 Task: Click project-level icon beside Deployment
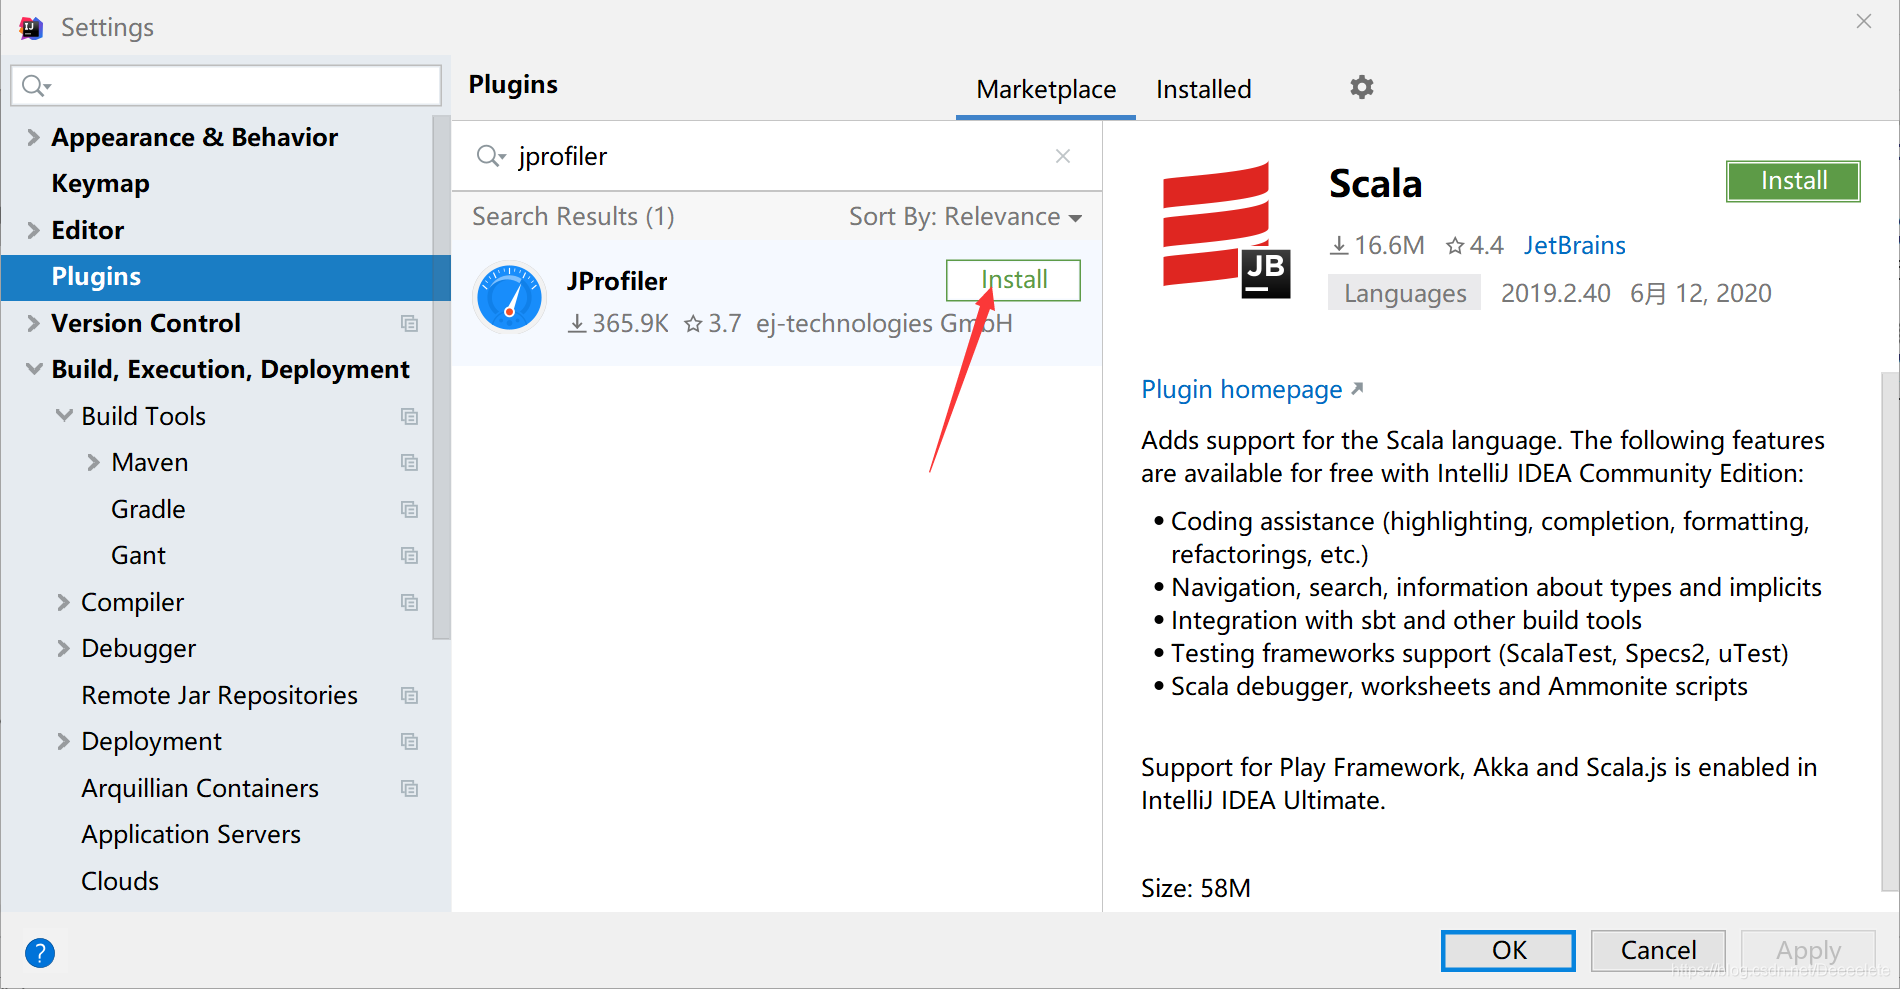(409, 741)
